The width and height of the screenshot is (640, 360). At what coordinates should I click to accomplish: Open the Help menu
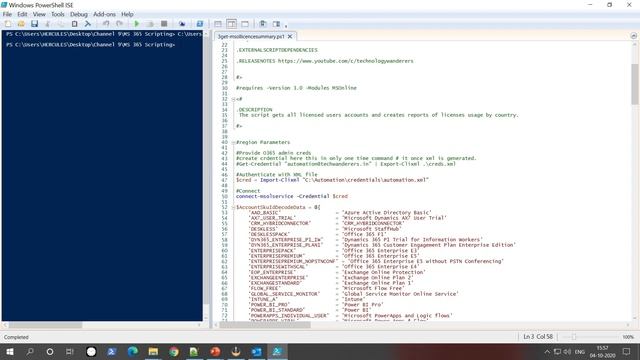pos(127,14)
